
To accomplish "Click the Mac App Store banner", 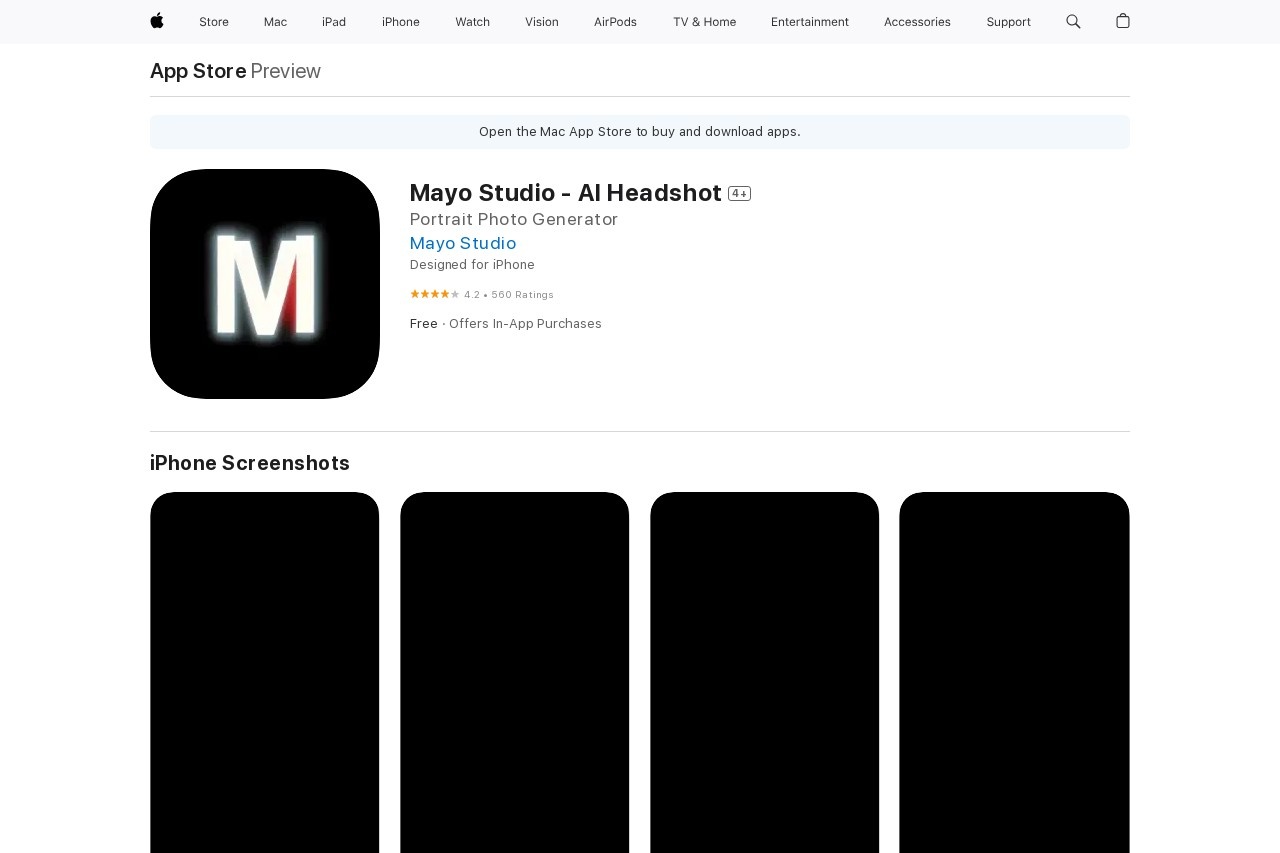I will click(640, 132).
